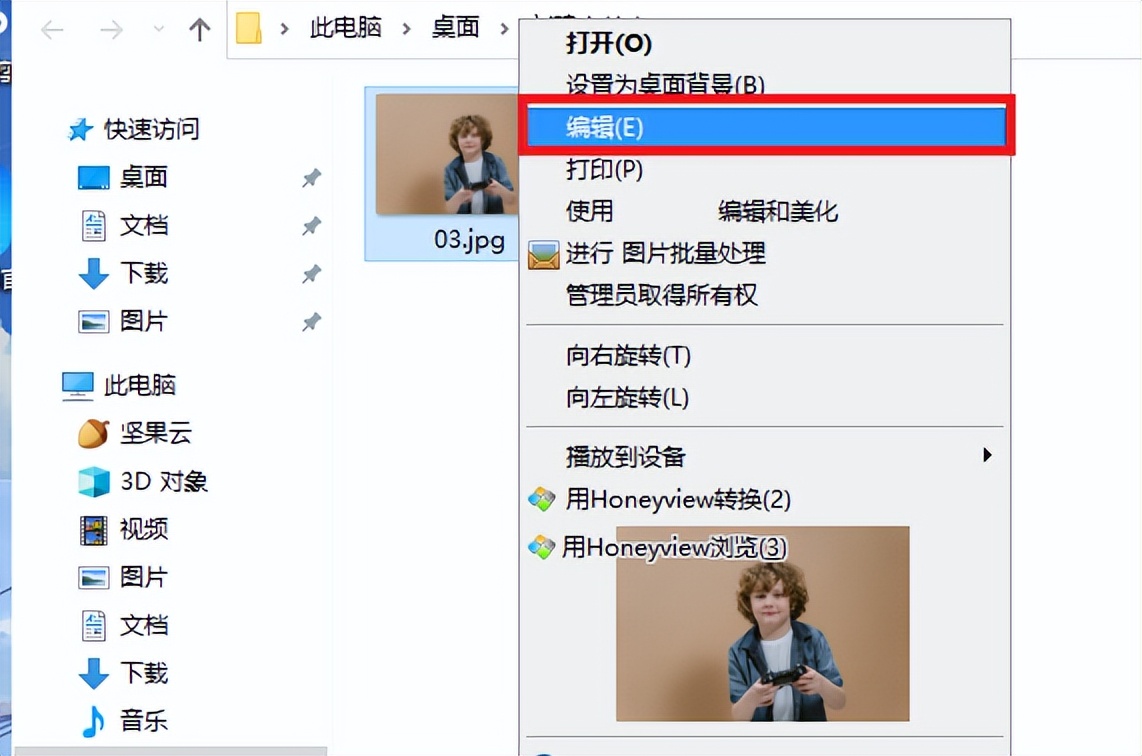Open 下载 under 此电脑
This screenshot has height=756, width=1142.
pos(143,674)
